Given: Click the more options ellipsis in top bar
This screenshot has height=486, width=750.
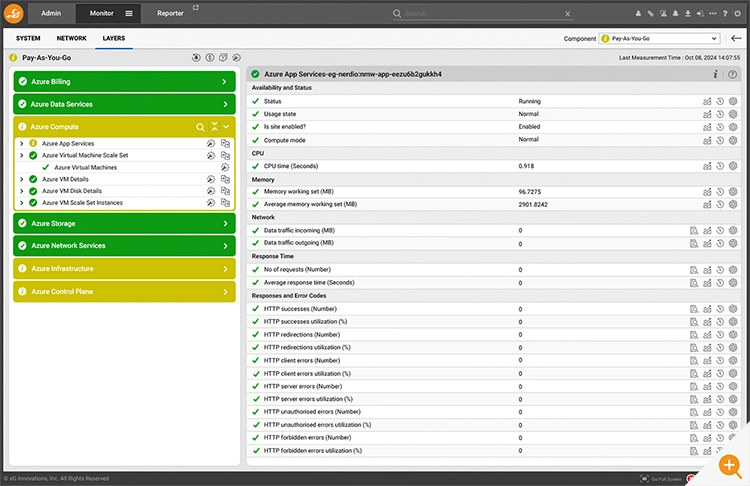Looking at the screenshot, I should point(713,14).
